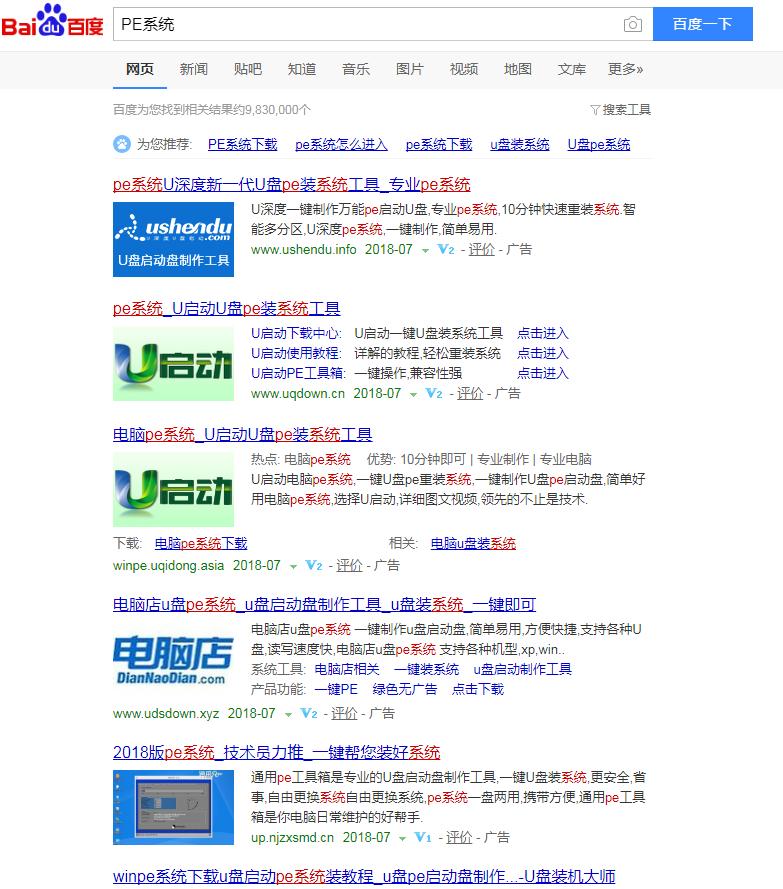Viewport: 783px width, 889px height.
Task: Click suggested search PE系统下载
Action: pyautogui.click(x=242, y=145)
